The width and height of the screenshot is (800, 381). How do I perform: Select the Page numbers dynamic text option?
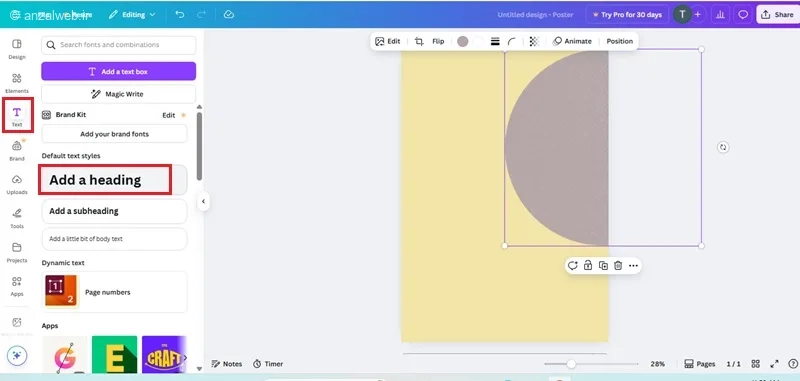coord(114,292)
